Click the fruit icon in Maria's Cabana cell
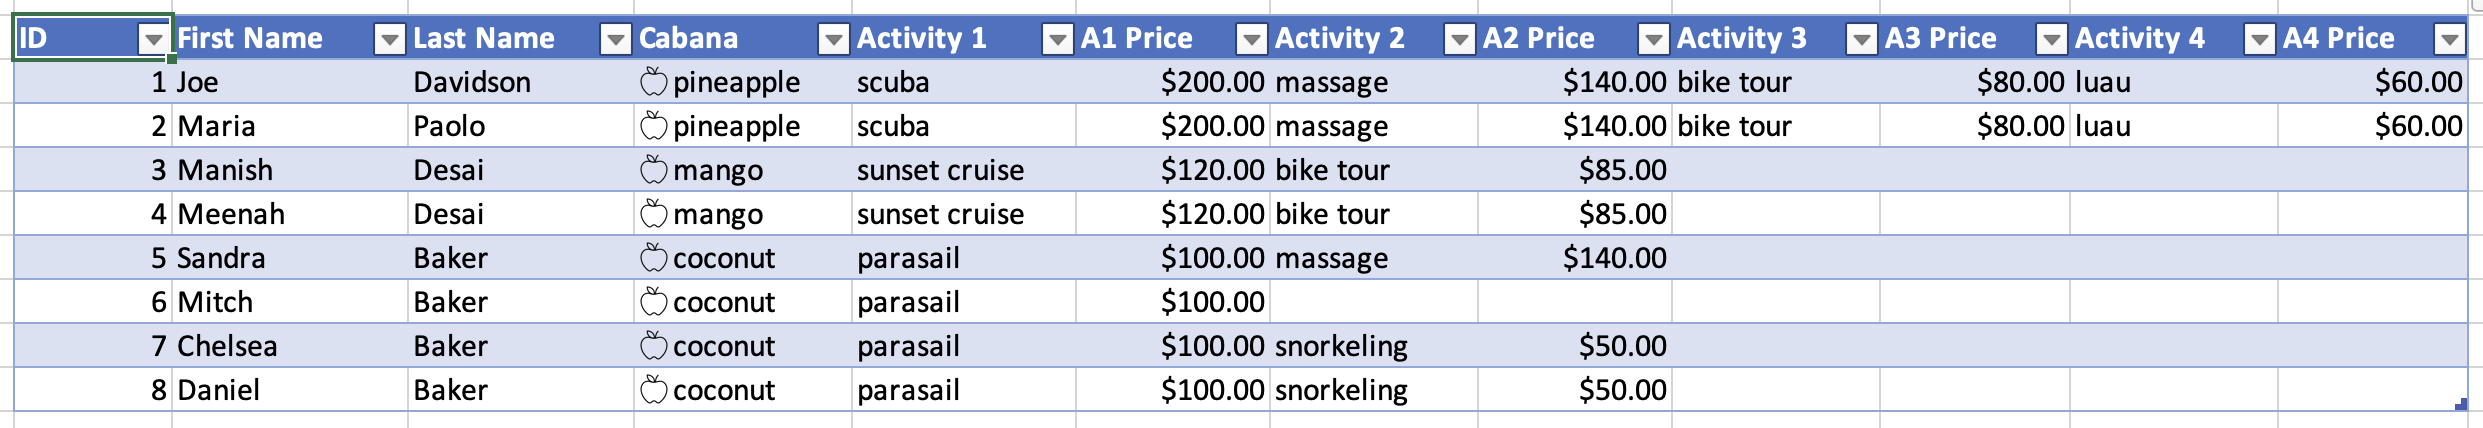Screen dimensions: 2483x428 click(x=653, y=125)
